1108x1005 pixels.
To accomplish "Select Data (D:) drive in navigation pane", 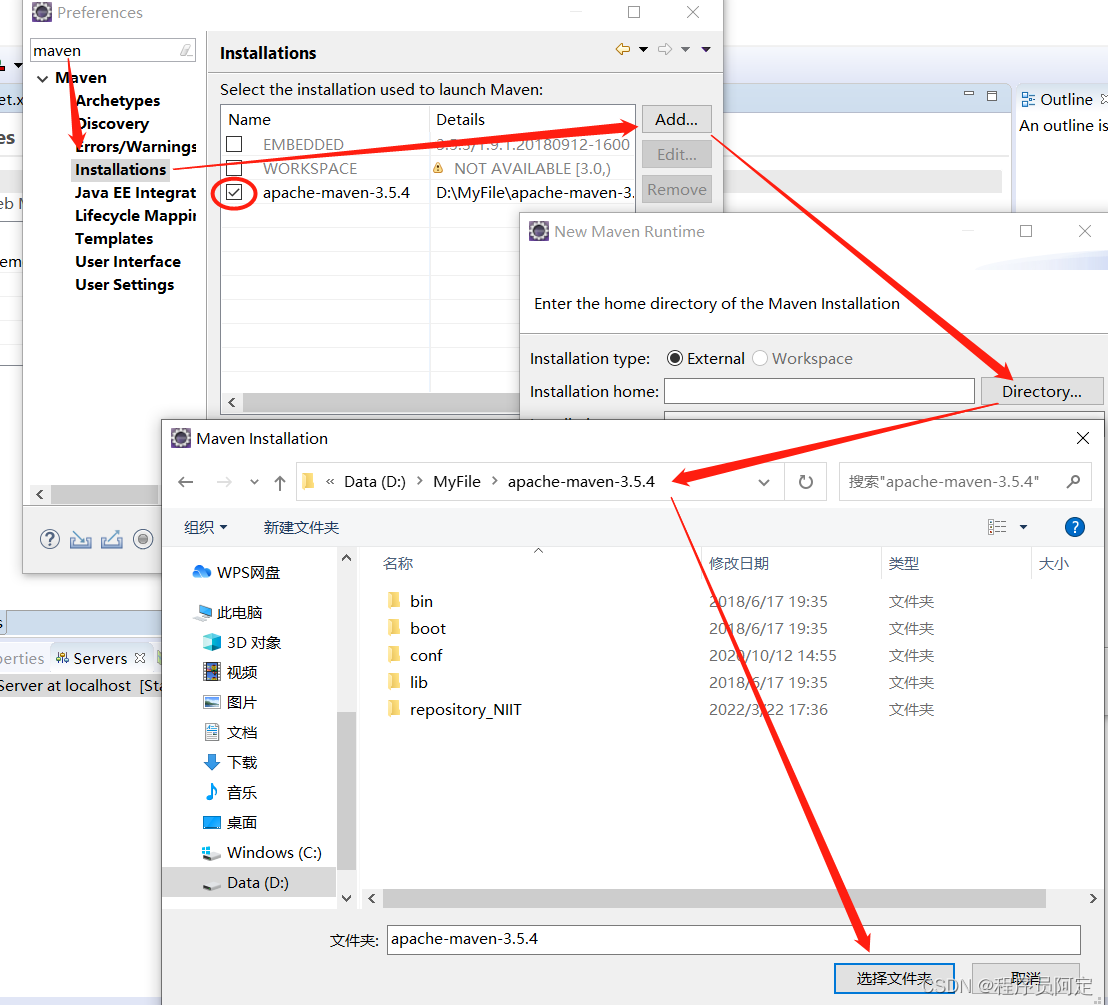I will pyautogui.click(x=249, y=882).
